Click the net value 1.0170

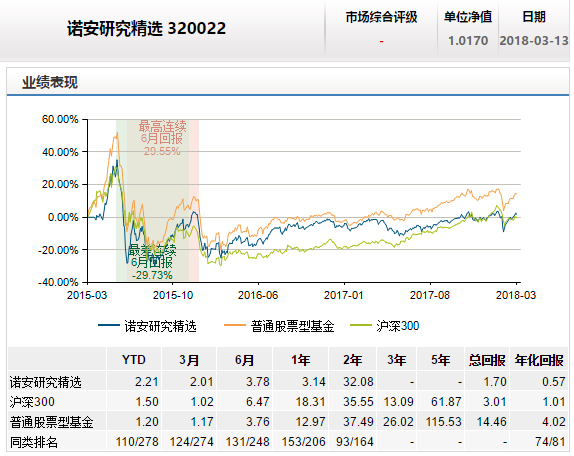[468, 41]
